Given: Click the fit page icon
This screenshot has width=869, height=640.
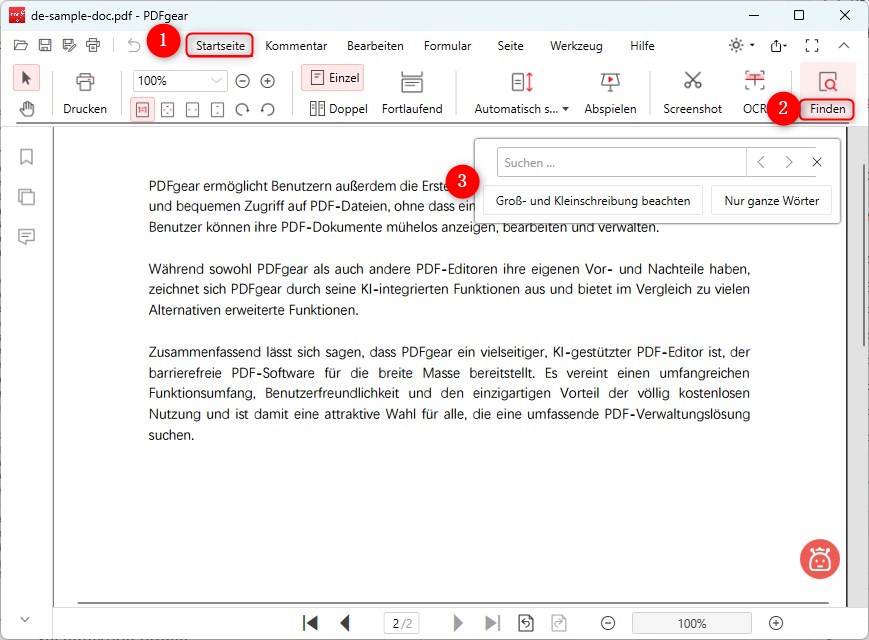Looking at the screenshot, I should pos(167,110).
